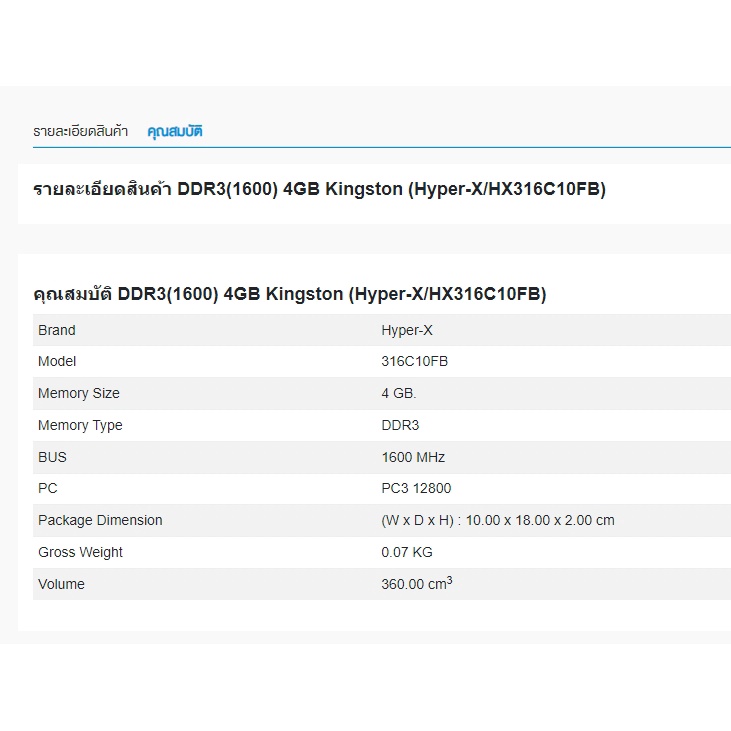
Task: Select the Memory Type label
Action: pos(80,425)
